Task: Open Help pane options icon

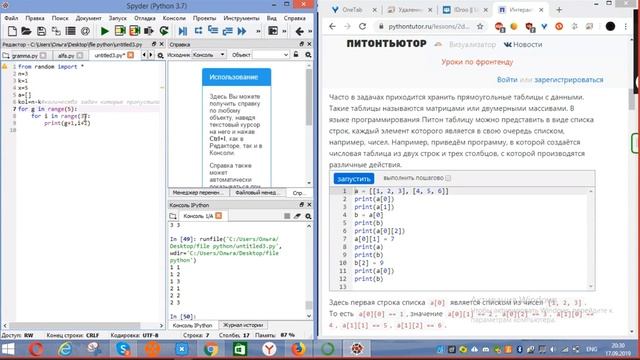Action: click(308, 55)
